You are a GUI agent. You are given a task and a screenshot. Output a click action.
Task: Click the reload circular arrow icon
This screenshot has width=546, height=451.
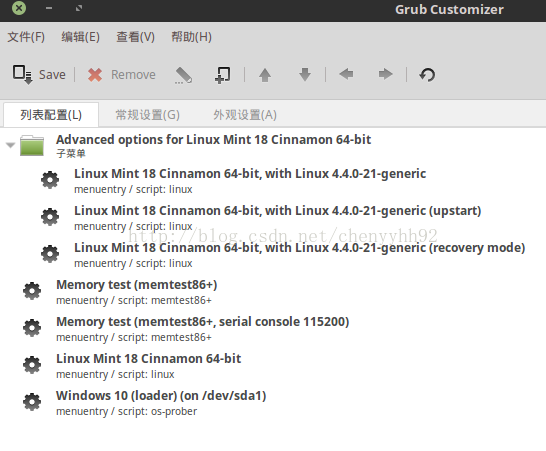tap(427, 75)
